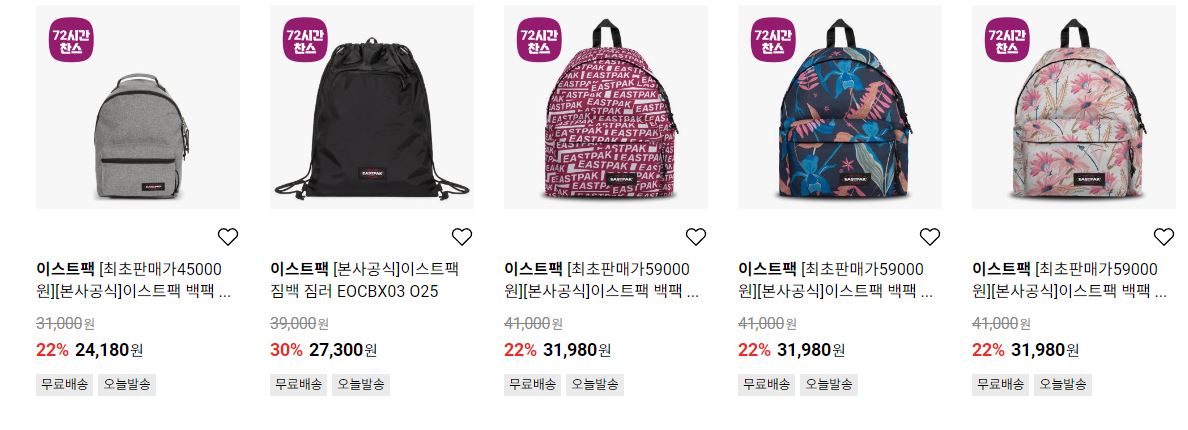Open the gray backpack product image
Image resolution: width=1188 pixels, height=430 pixels.
(x=138, y=108)
